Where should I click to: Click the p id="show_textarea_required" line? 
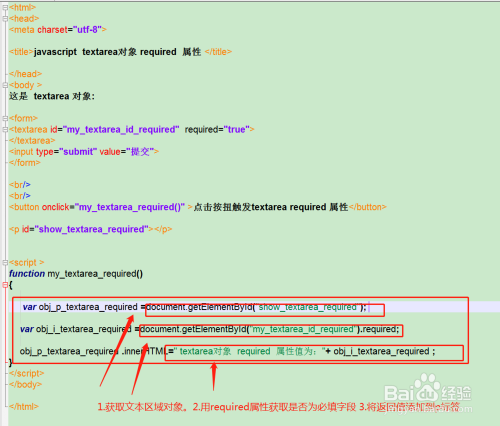(91, 229)
